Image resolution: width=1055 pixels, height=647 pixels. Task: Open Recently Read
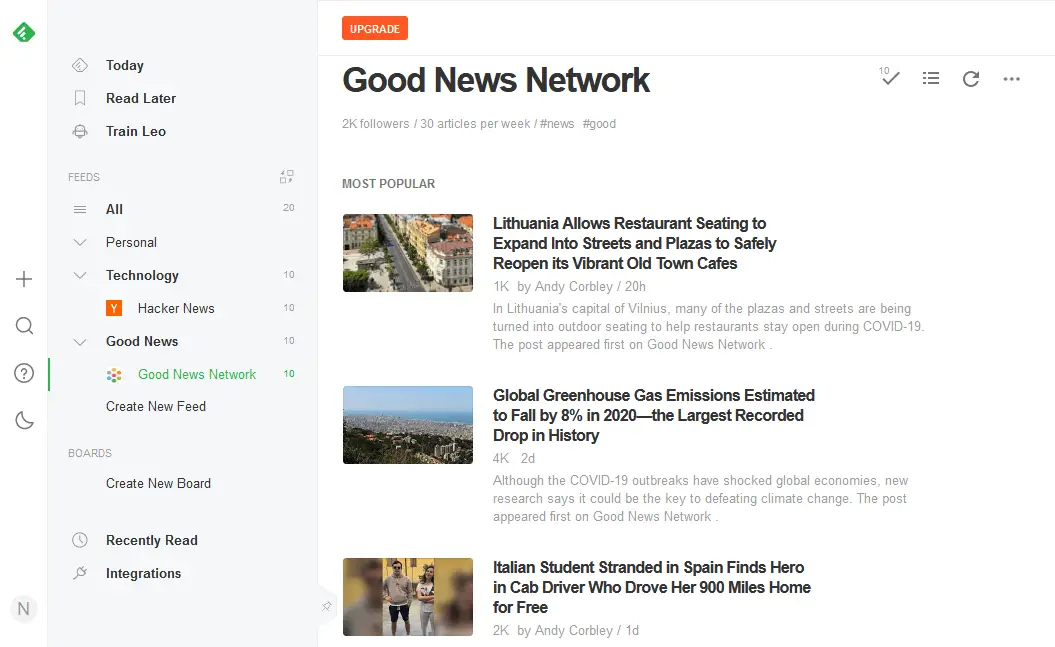click(151, 540)
